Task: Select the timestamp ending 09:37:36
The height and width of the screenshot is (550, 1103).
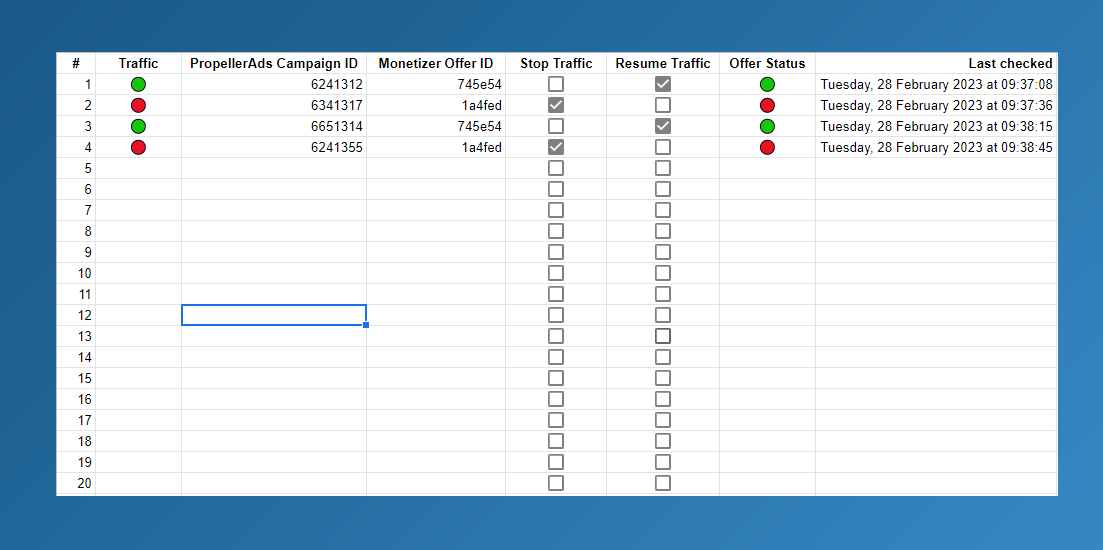Action: click(x=936, y=105)
